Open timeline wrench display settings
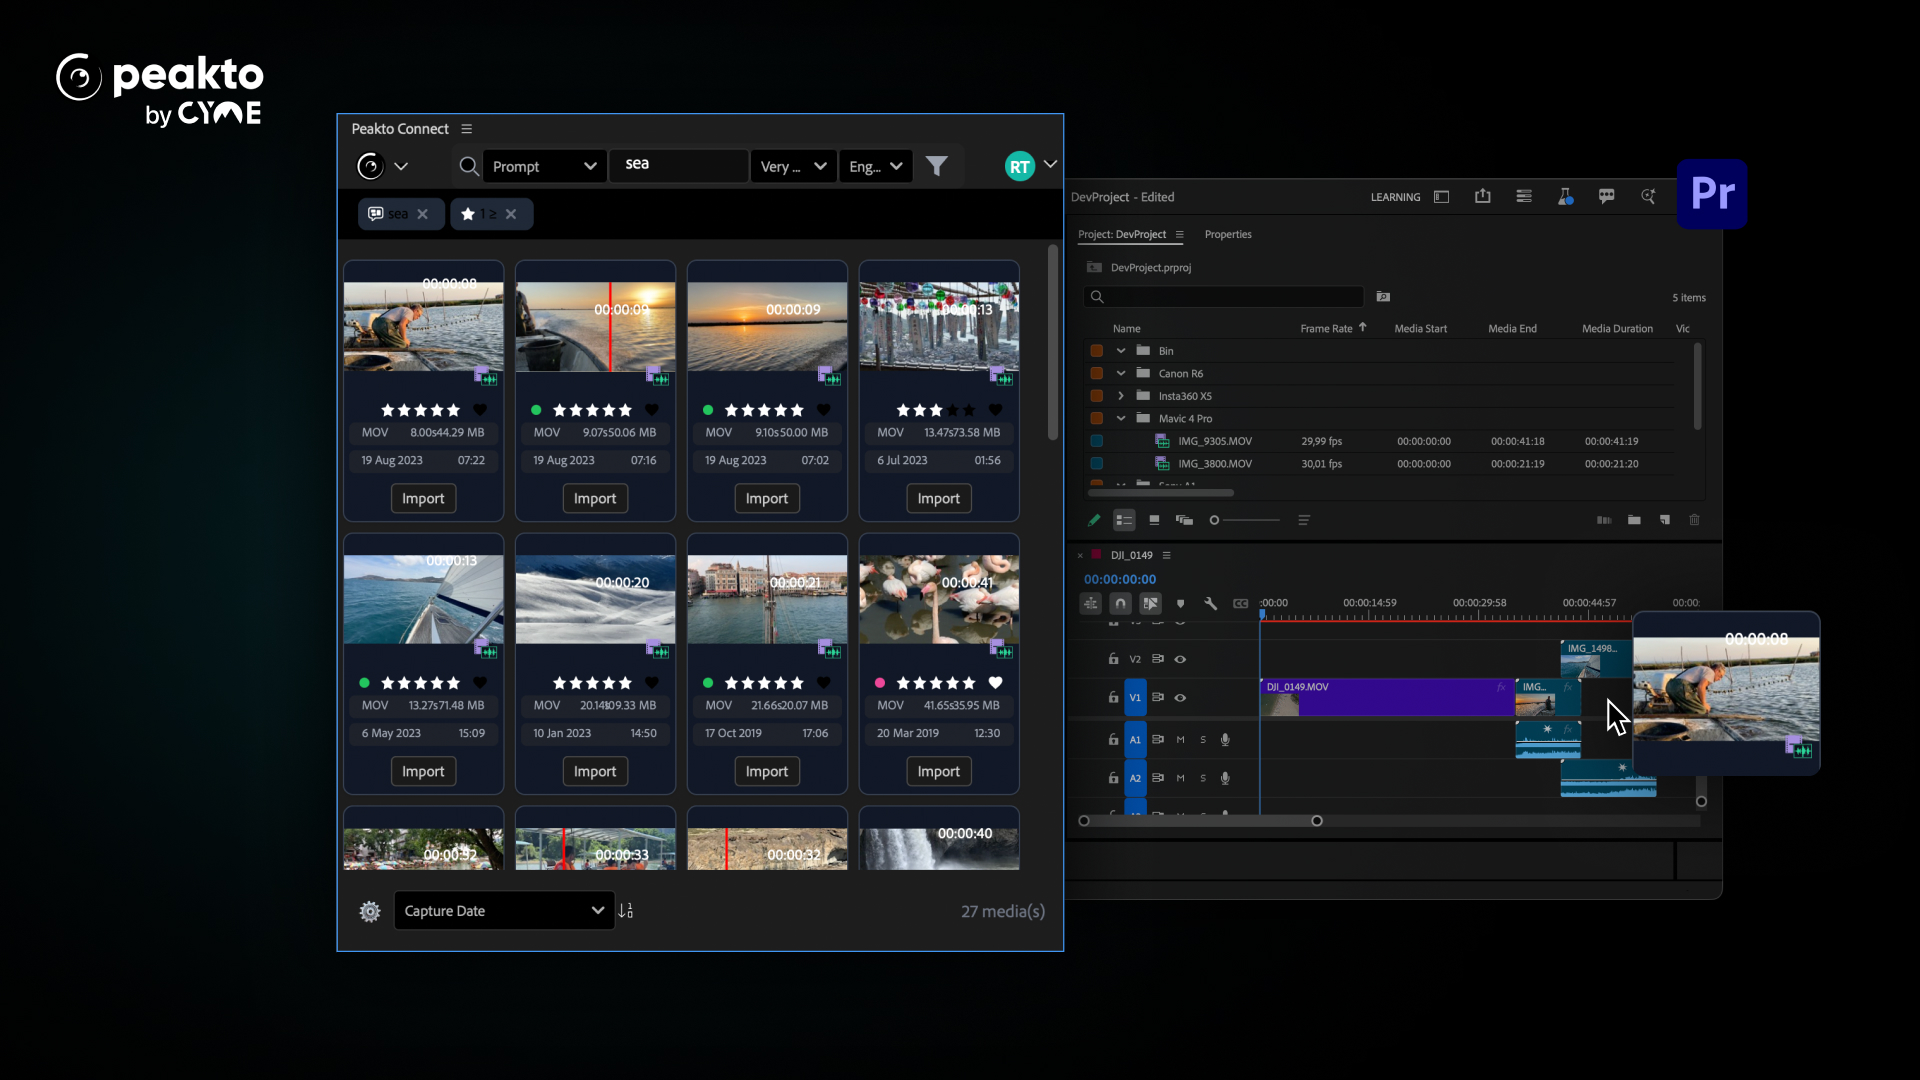 tap(1210, 604)
